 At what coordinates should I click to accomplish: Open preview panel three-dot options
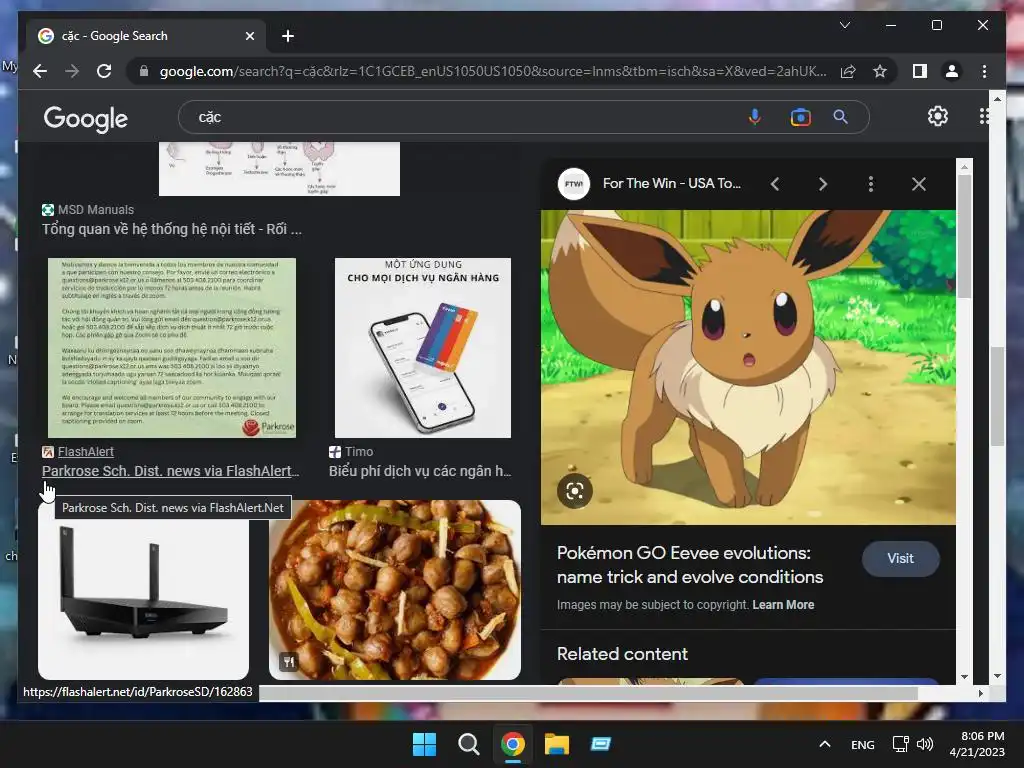(x=871, y=184)
